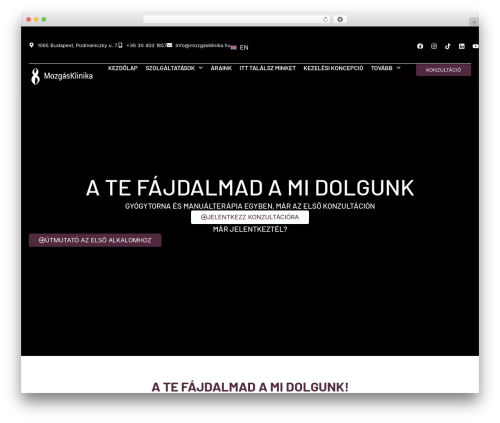Switch language to EN
Image resolution: width=500 pixels, height=423 pixels.
pyautogui.click(x=244, y=47)
